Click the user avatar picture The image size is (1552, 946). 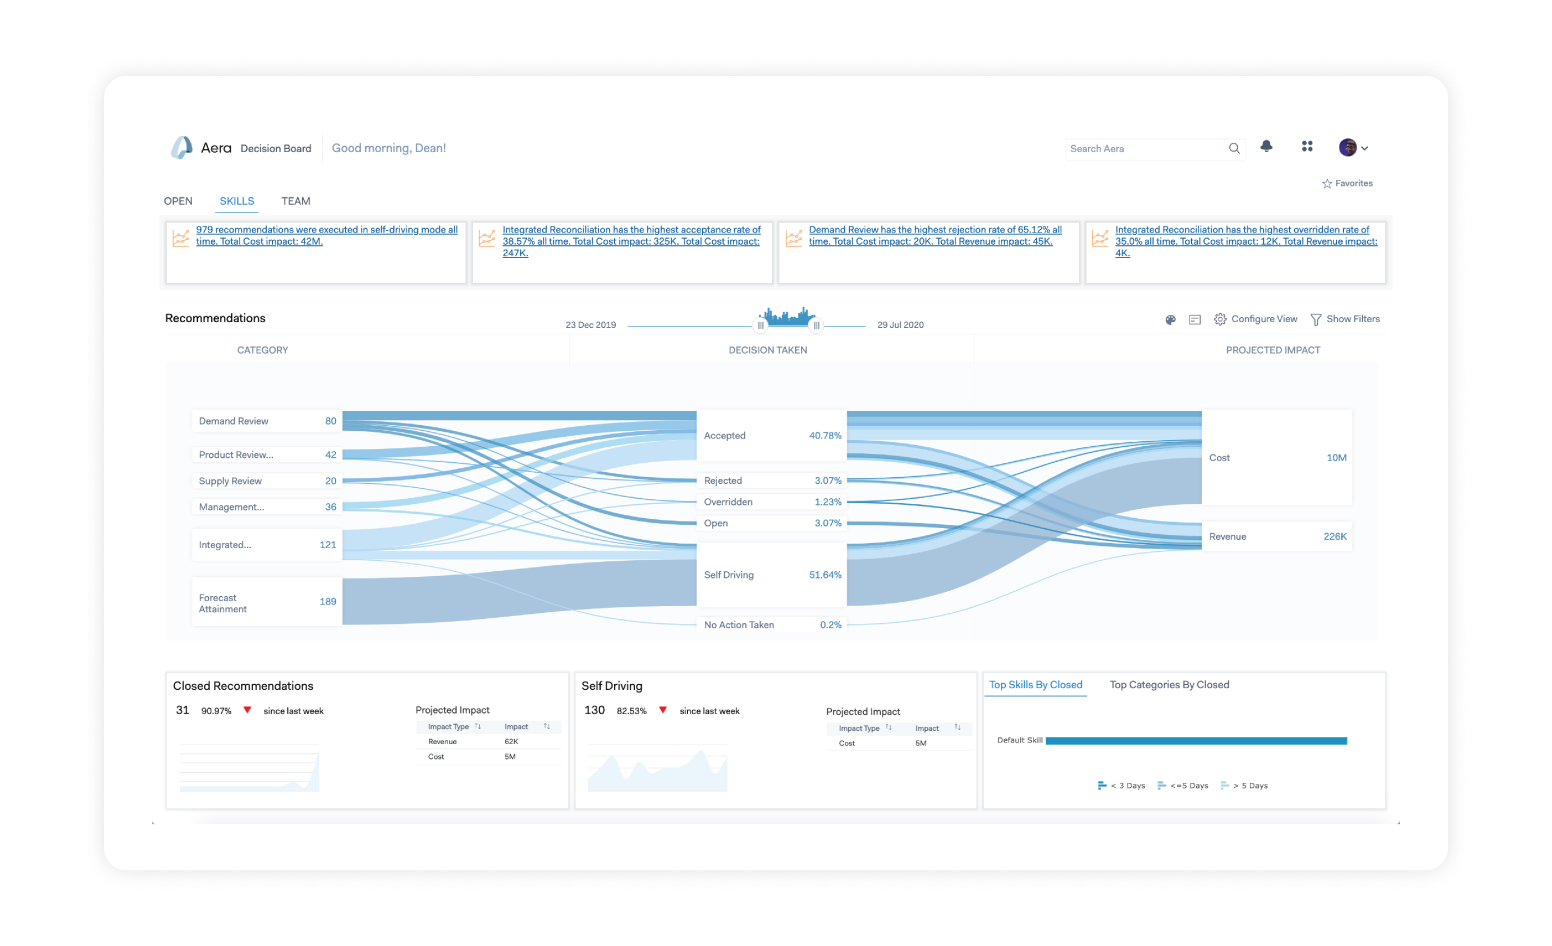coord(1348,148)
